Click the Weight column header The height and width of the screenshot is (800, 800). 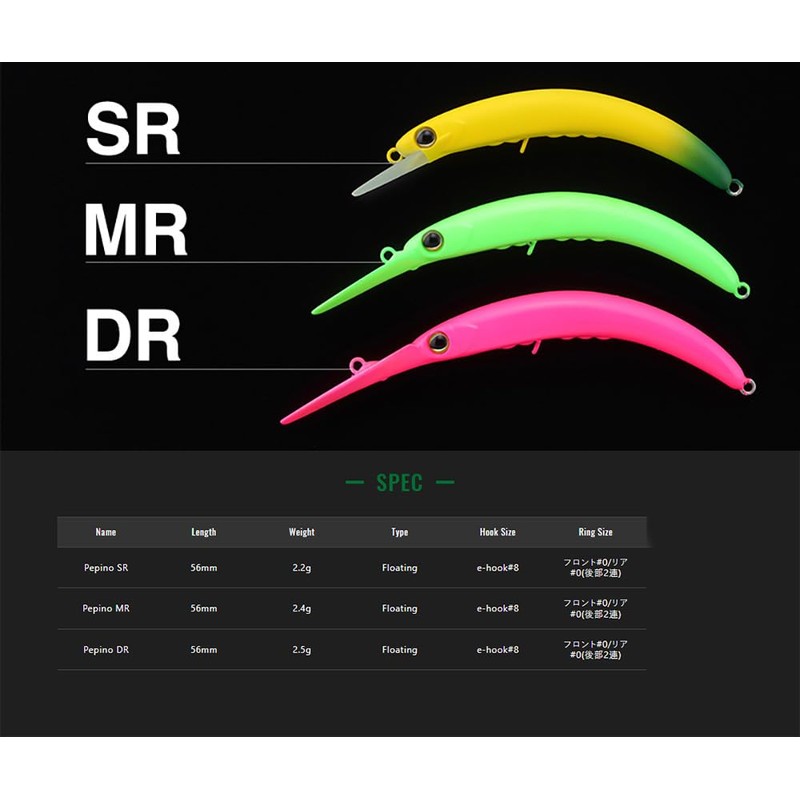pyautogui.click(x=301, y=532)
